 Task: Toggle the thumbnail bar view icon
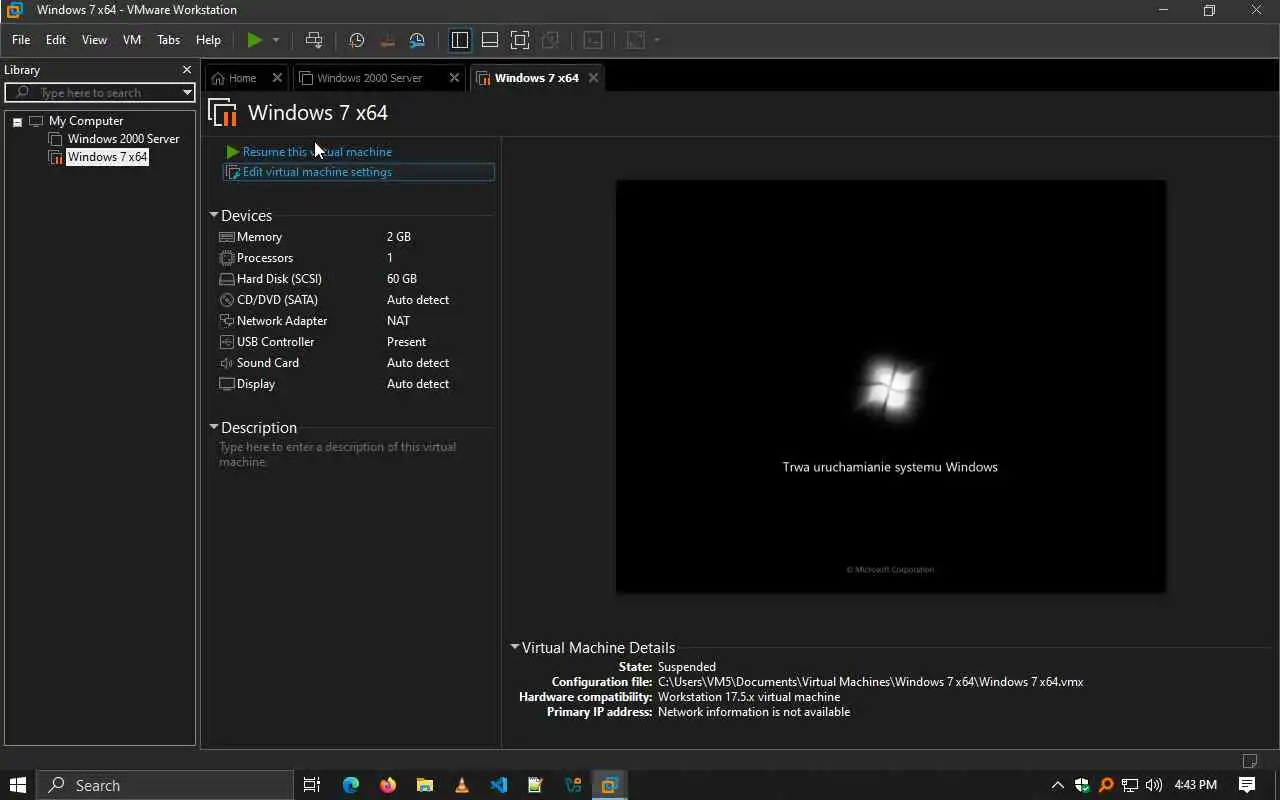click(490, 40)
